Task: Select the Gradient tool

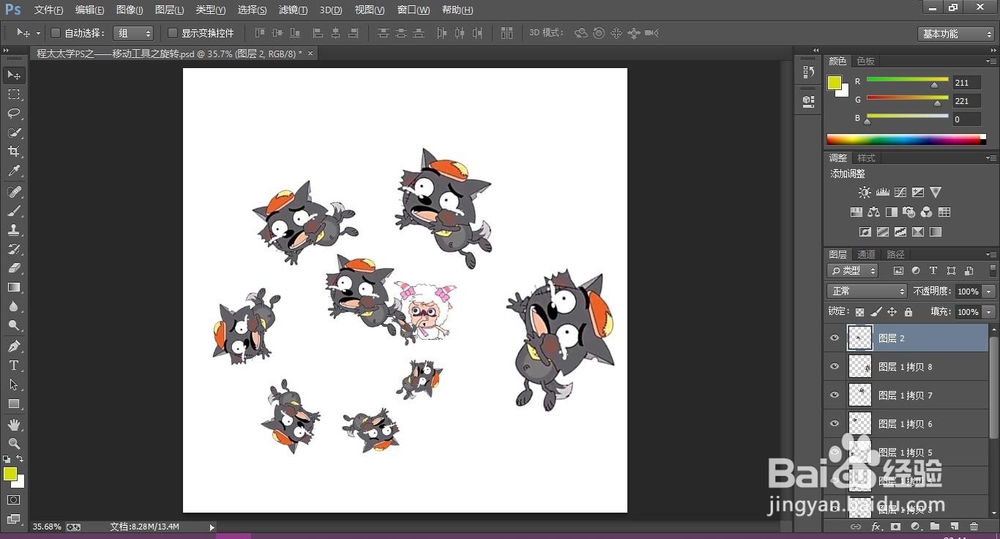Action: (13, 287)
